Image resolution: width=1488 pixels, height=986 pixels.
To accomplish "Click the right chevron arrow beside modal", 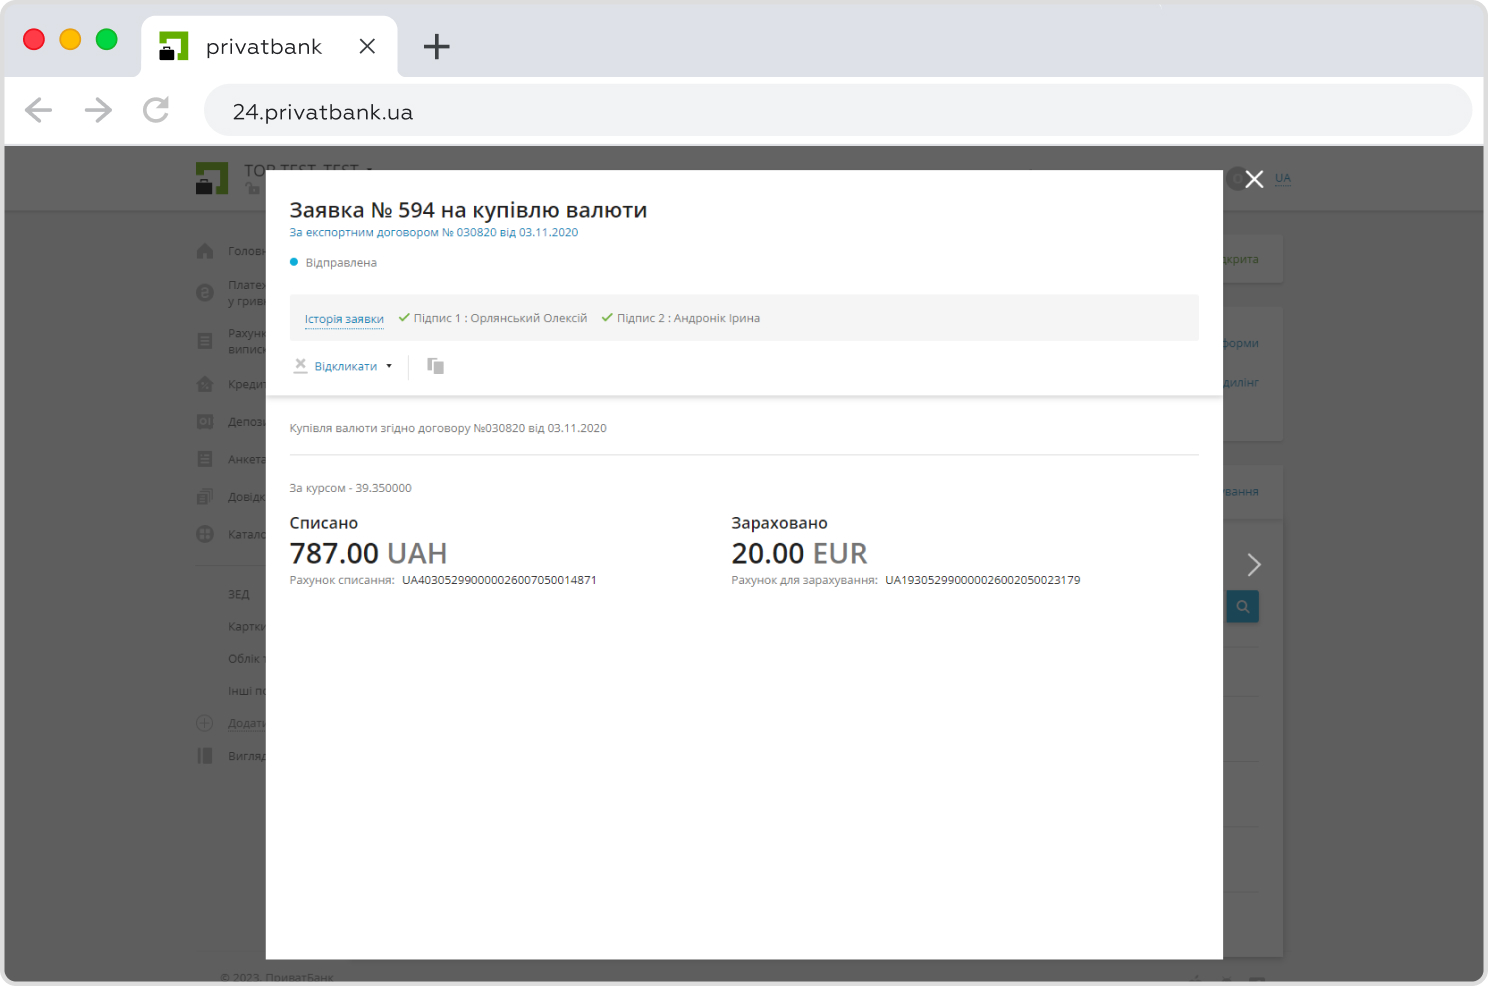I will (x=1254, y=565).
